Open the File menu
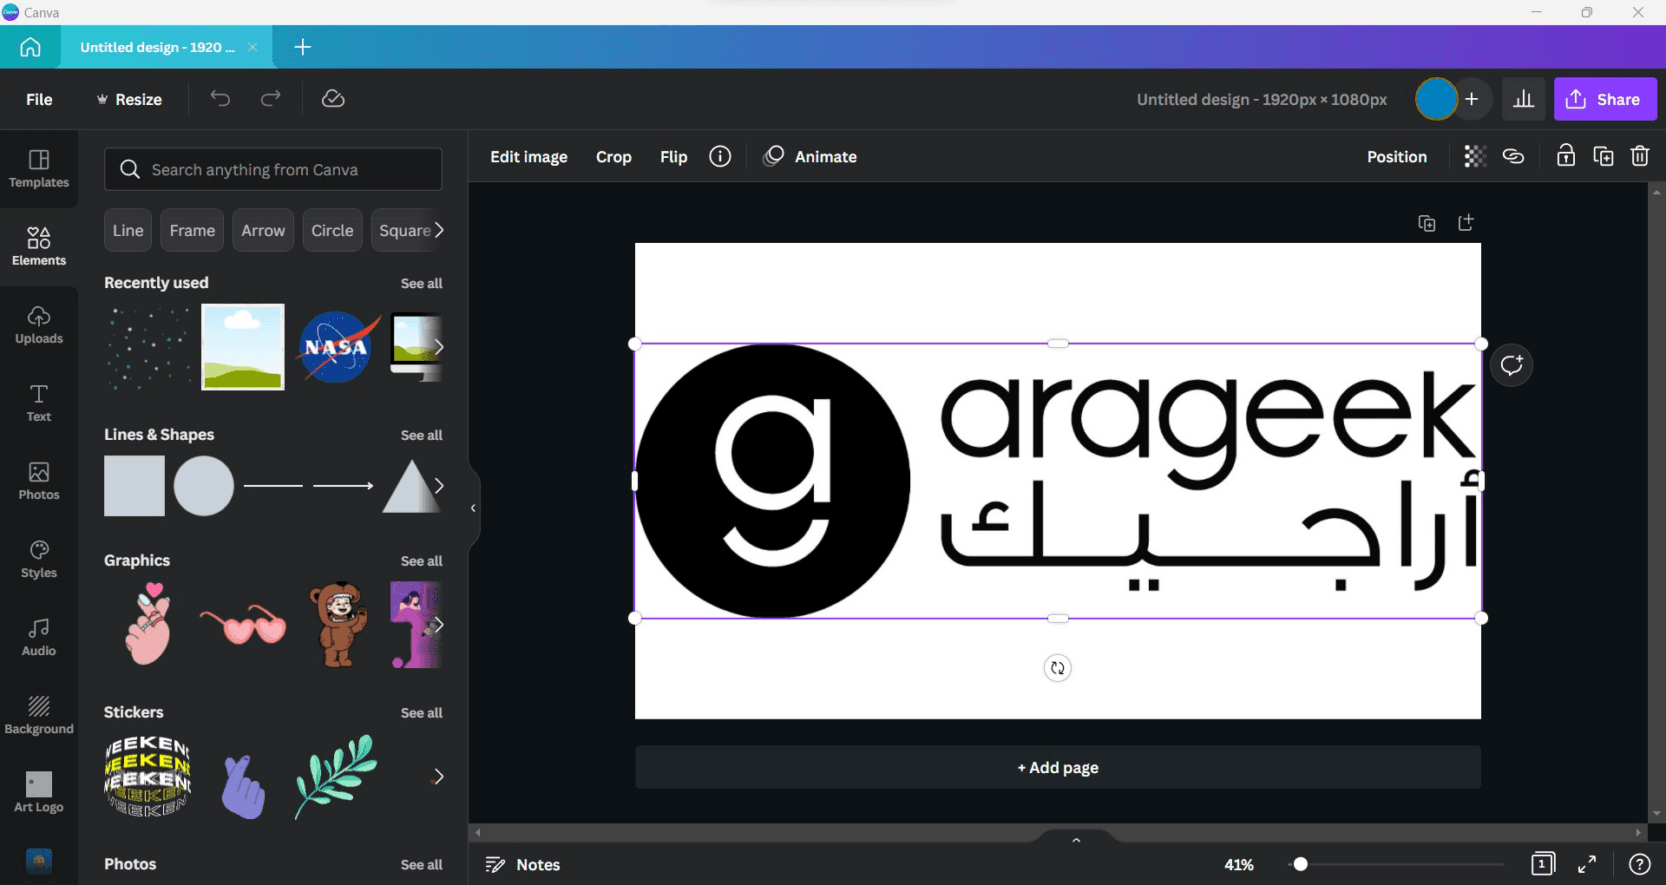This screenshot has height=885, width=1666. pos(39,99)
